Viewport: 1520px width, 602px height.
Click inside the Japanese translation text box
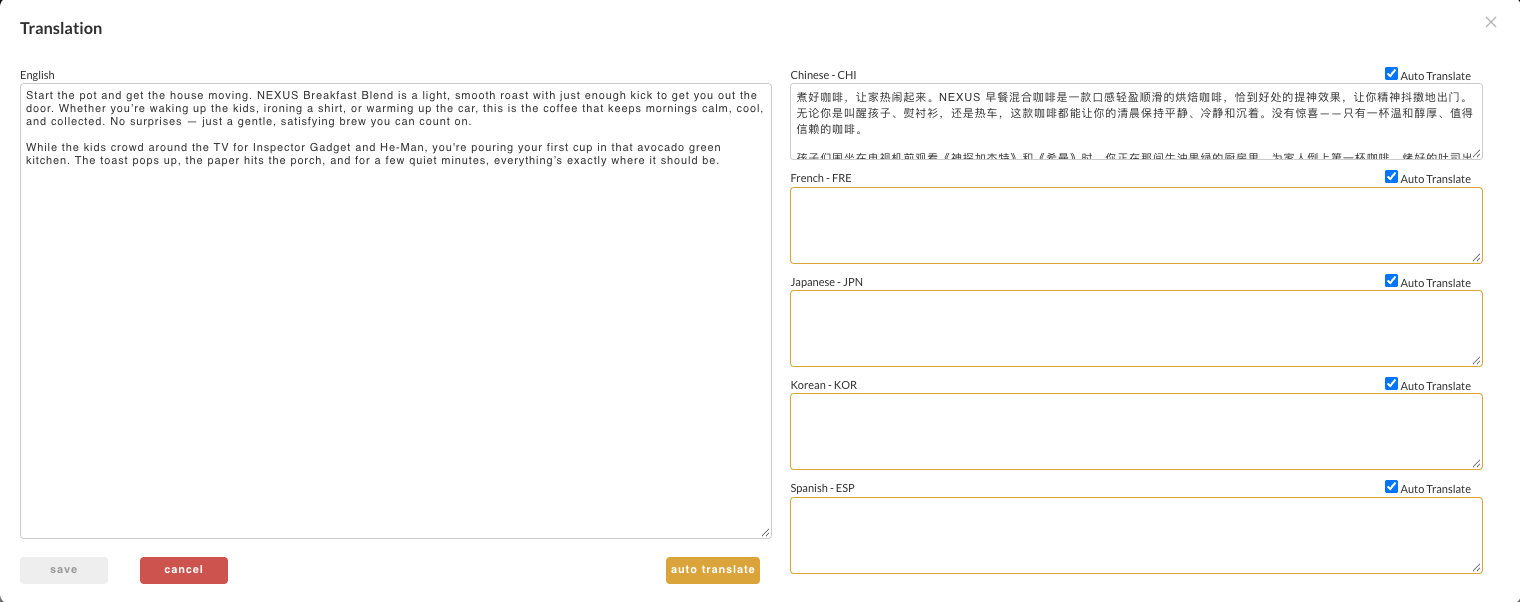pyautogui.click(x=1136, y=328)
